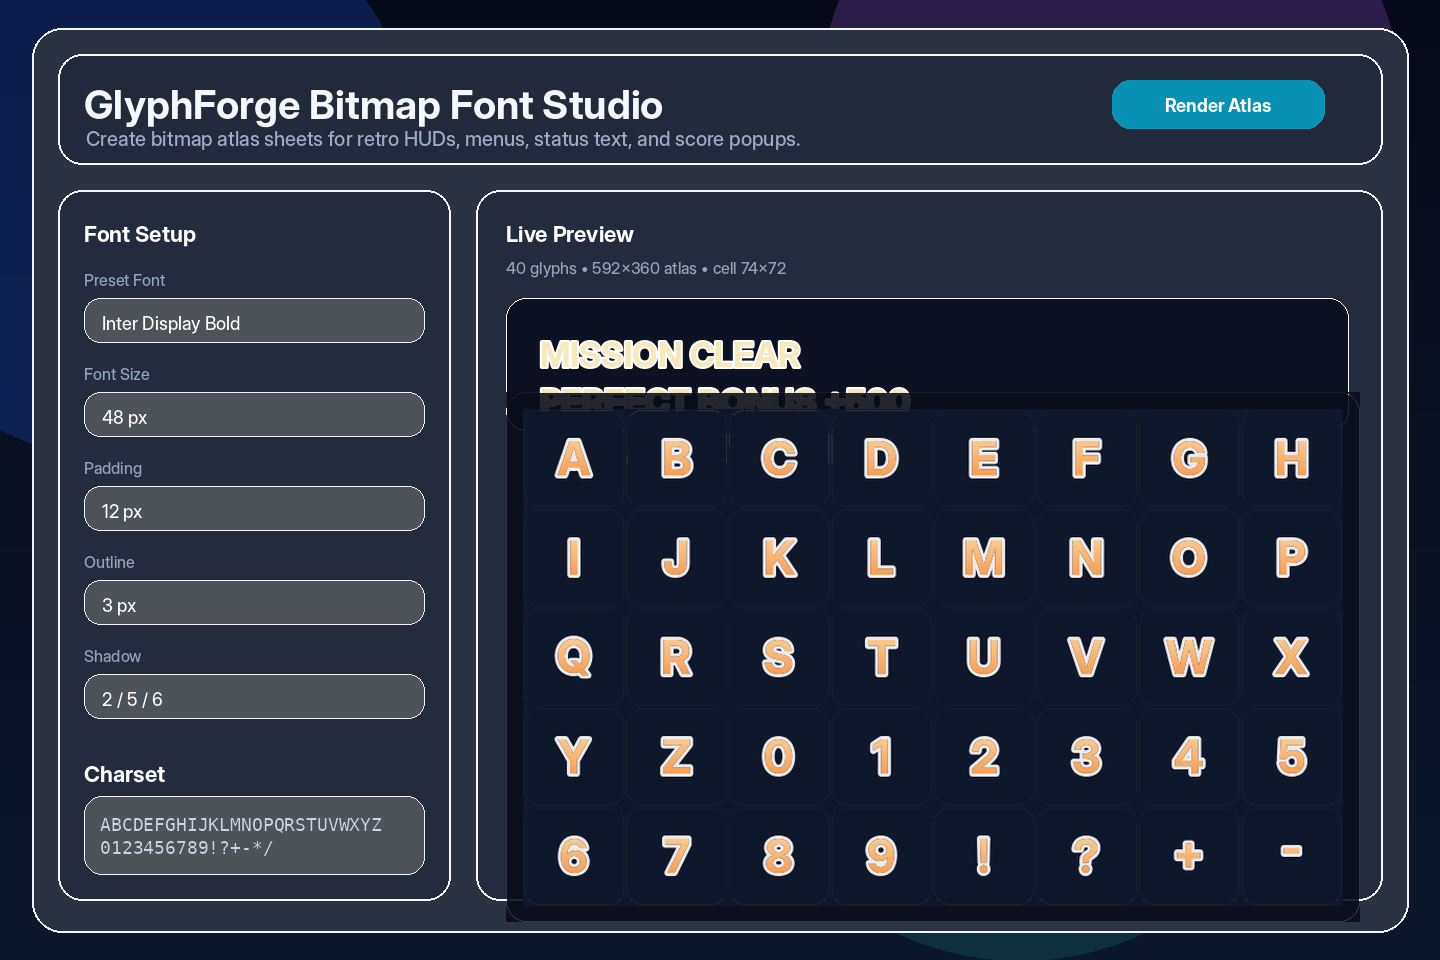Viewport: 1440px width, 960px height.
Task: Click the letter Z glyph cell
Action: tap(677, 757)
